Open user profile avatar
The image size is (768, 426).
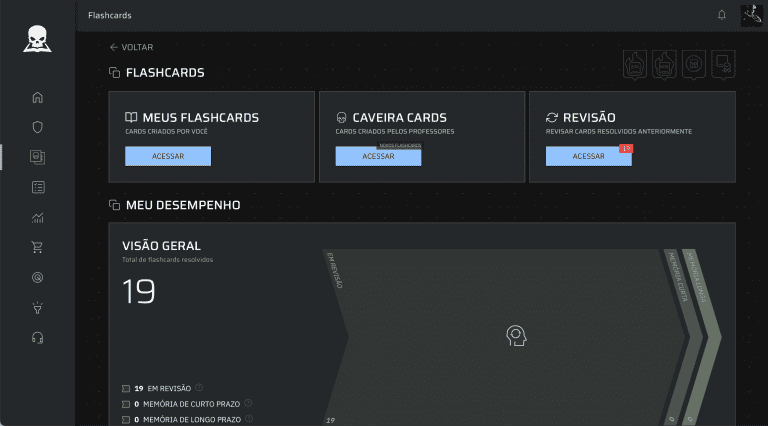pyautogui.click(x=751, y=15)
